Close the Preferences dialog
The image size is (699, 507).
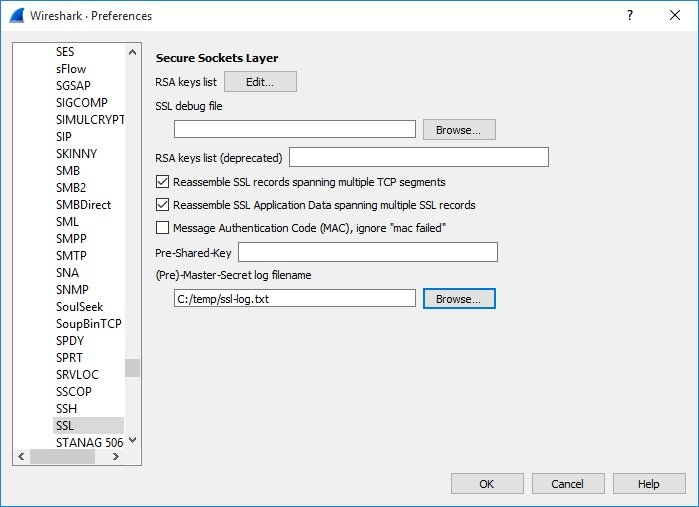pyautogui.click(x=674, y=16)
